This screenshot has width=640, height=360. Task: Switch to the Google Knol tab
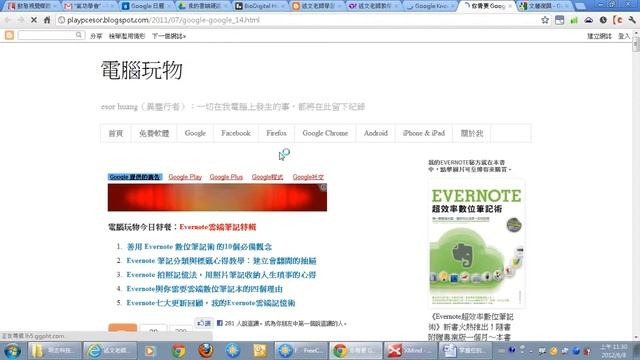431,6
